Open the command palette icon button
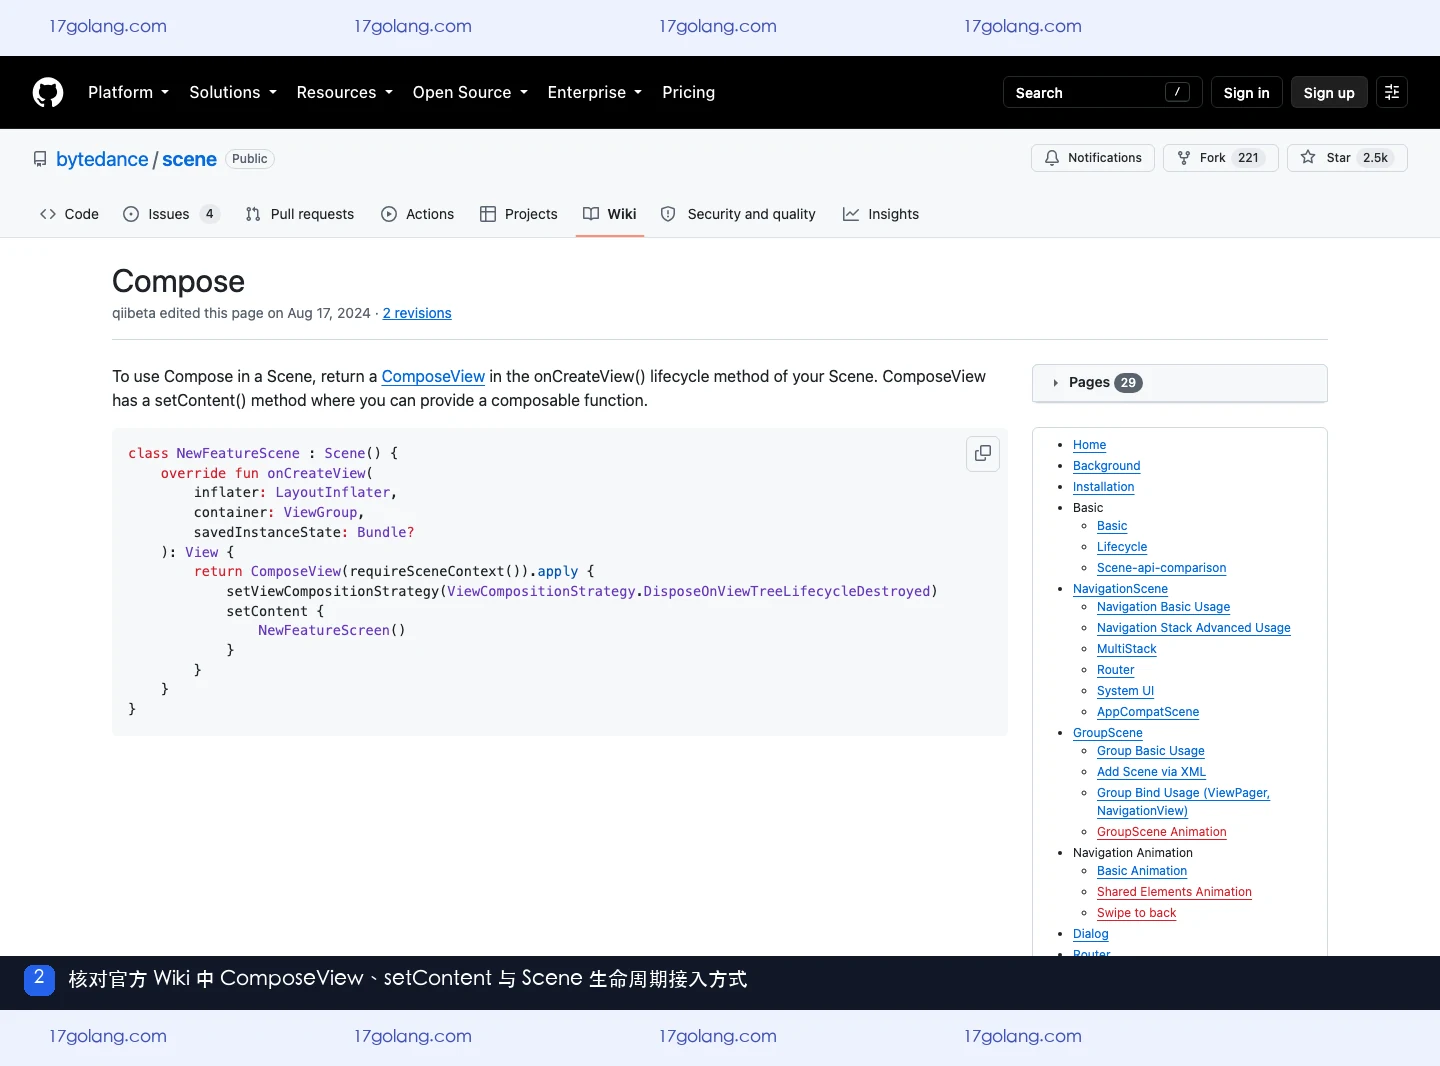 (1392, 92)
